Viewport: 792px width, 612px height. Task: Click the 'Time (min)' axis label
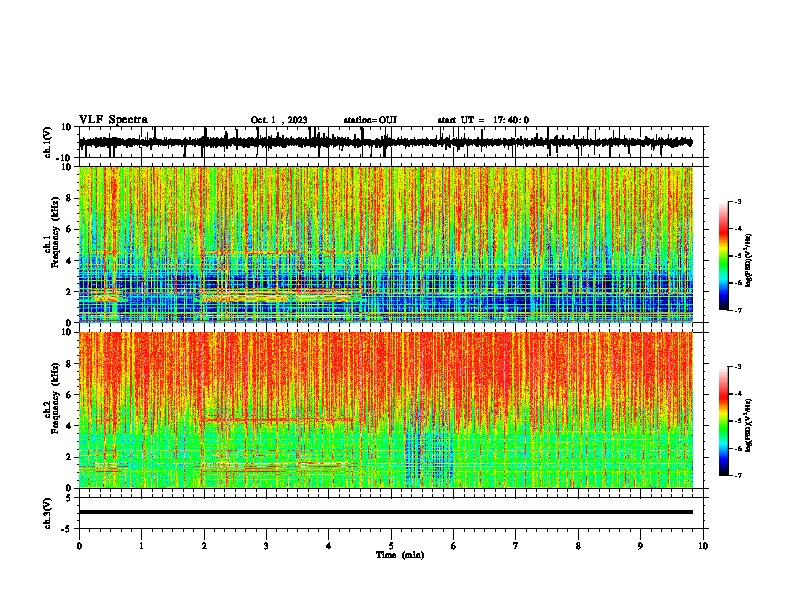pos(400,555)
